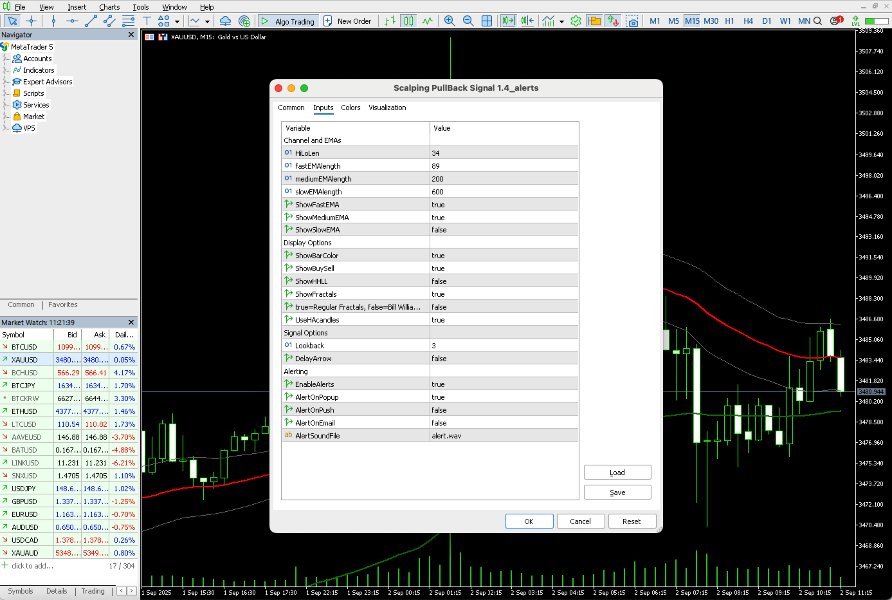Viewport: 892px width, 600px height.
Task: Switch to the Visualization tab
Action: tap(387, 107)
